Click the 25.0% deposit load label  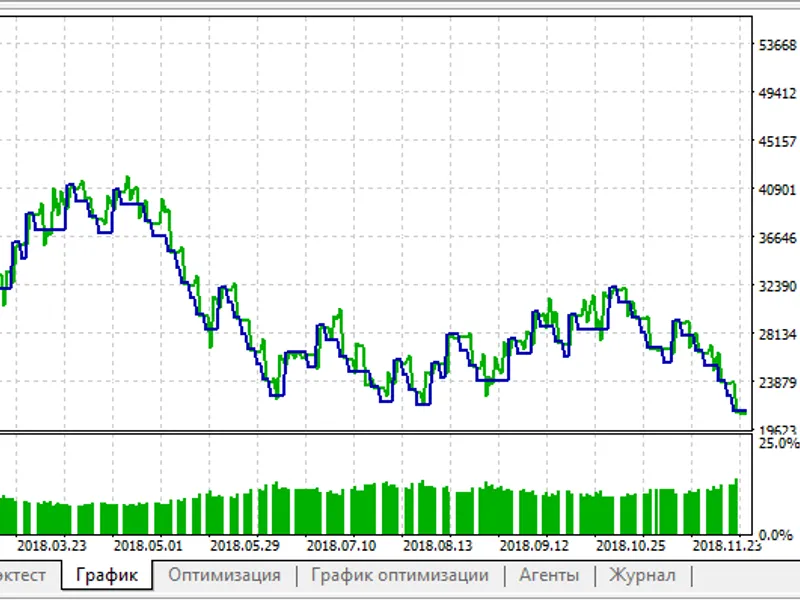click(779, 443)
